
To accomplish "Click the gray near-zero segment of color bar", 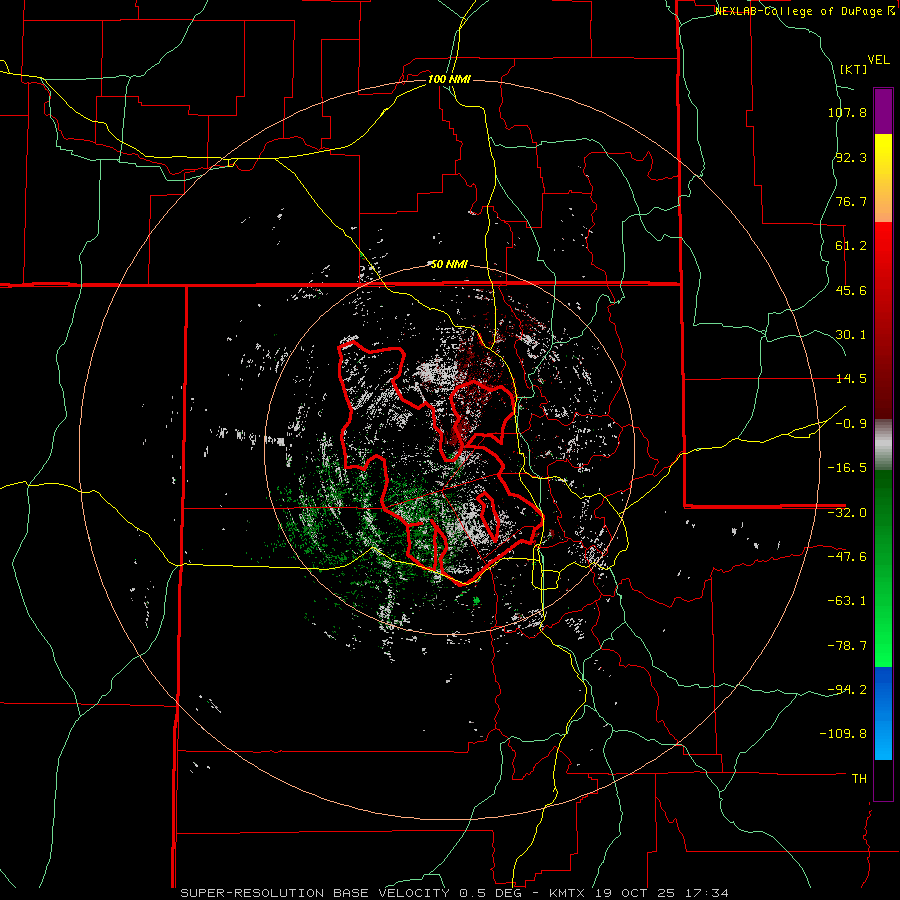I will 883,445.
